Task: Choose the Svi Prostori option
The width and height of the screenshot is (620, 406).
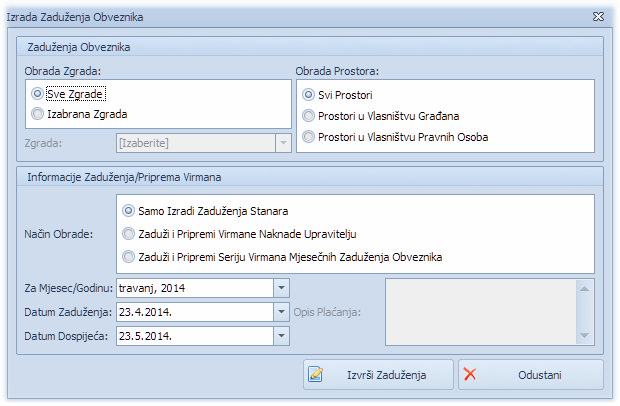Action: [308, 94]
